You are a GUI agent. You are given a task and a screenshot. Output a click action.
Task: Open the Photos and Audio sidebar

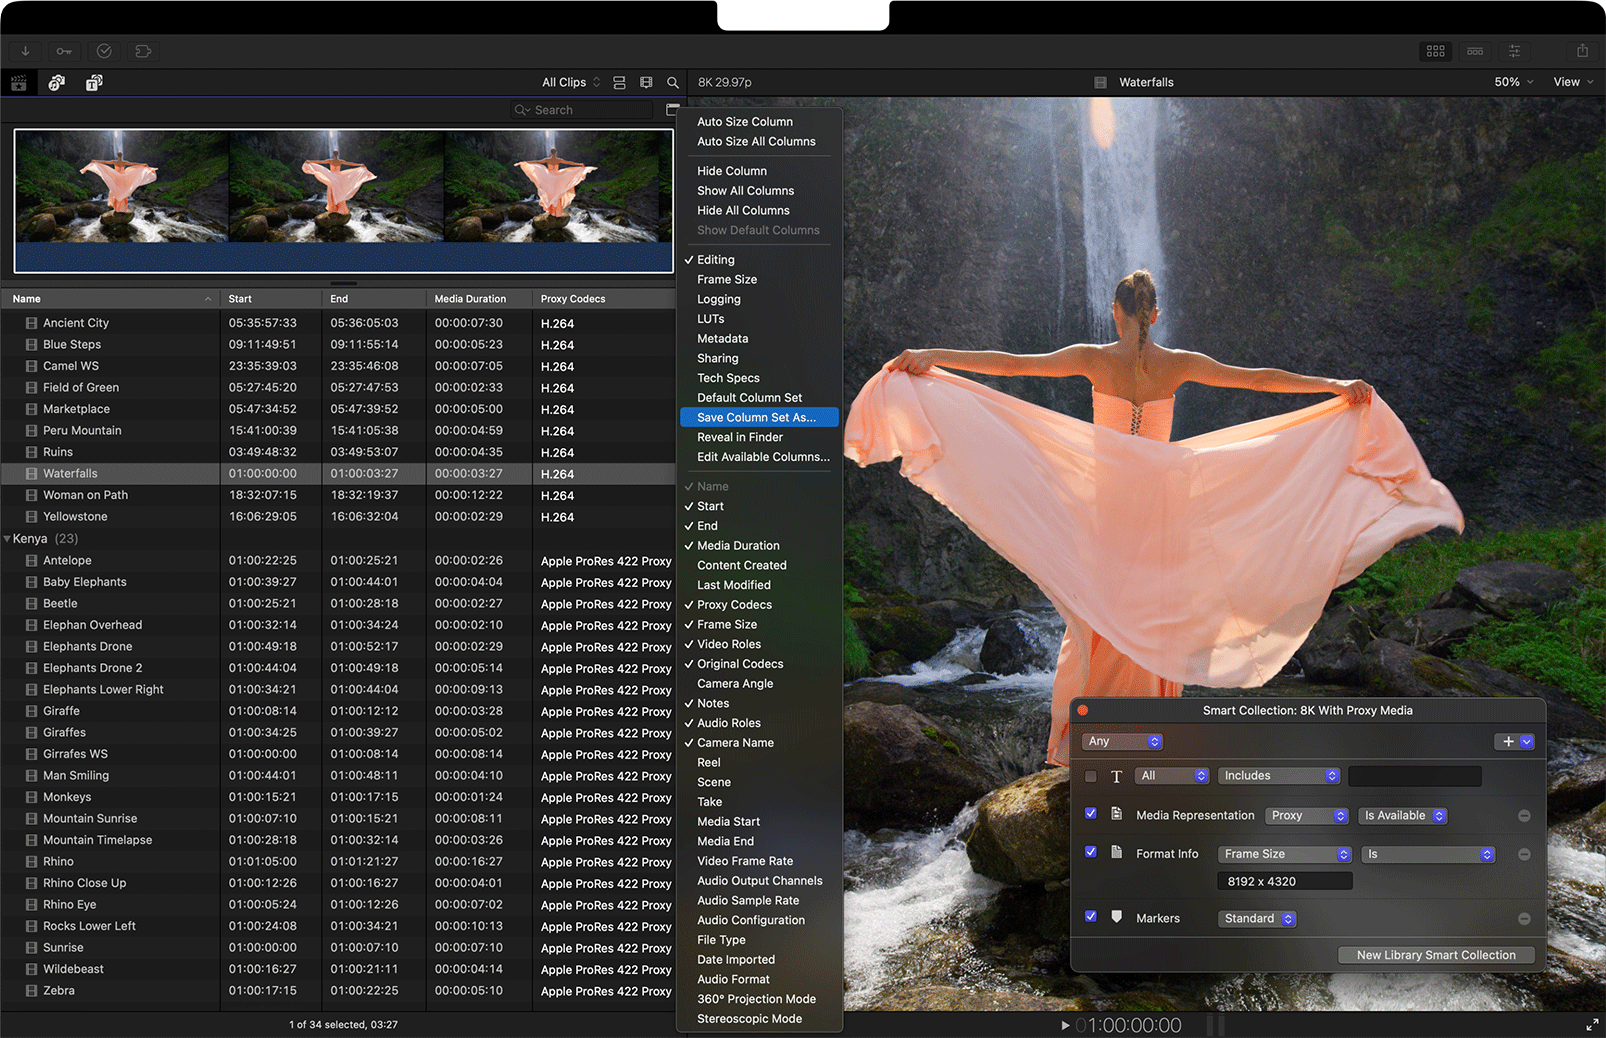[57, 83]
